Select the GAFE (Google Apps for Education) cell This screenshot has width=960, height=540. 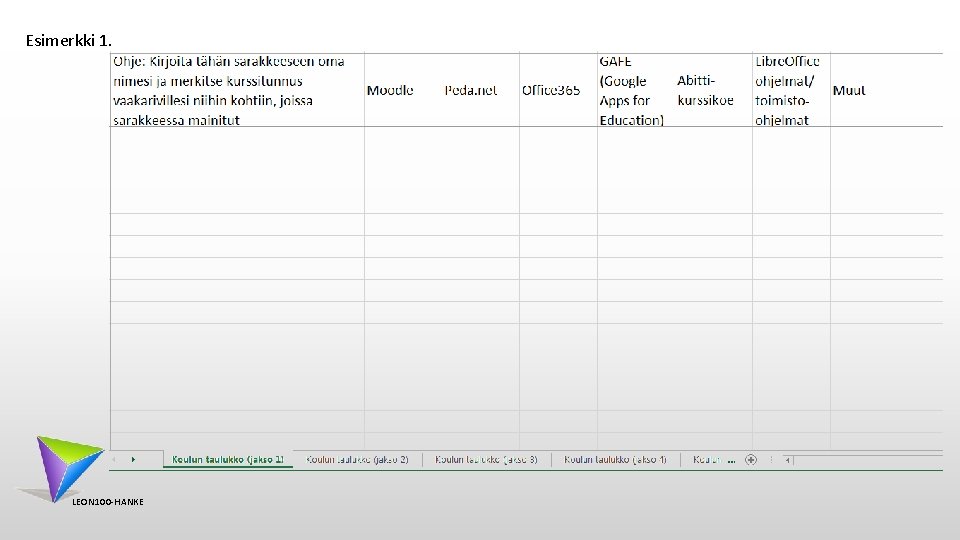pyautogui.click(x=636, y=90)
